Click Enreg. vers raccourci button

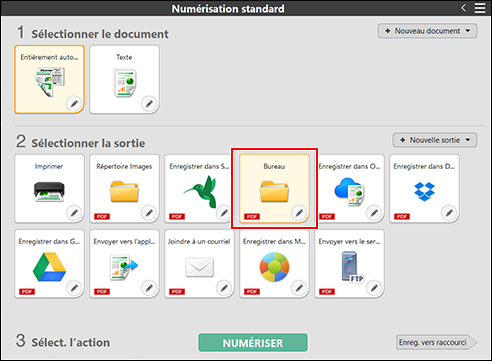point(436,342)
